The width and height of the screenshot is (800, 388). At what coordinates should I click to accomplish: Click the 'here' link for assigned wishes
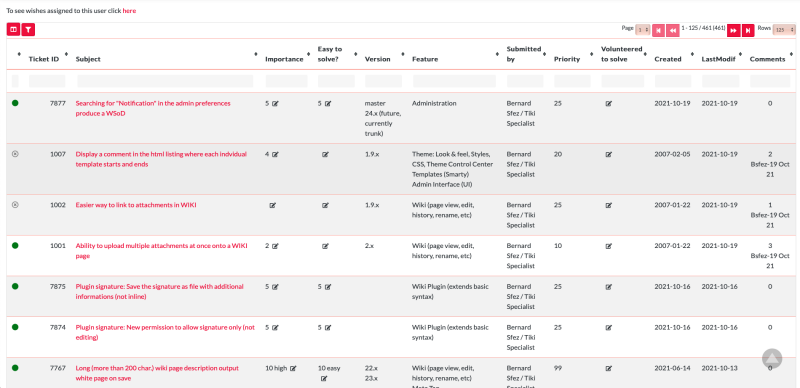pyautogui.click(x=129, y=10)
